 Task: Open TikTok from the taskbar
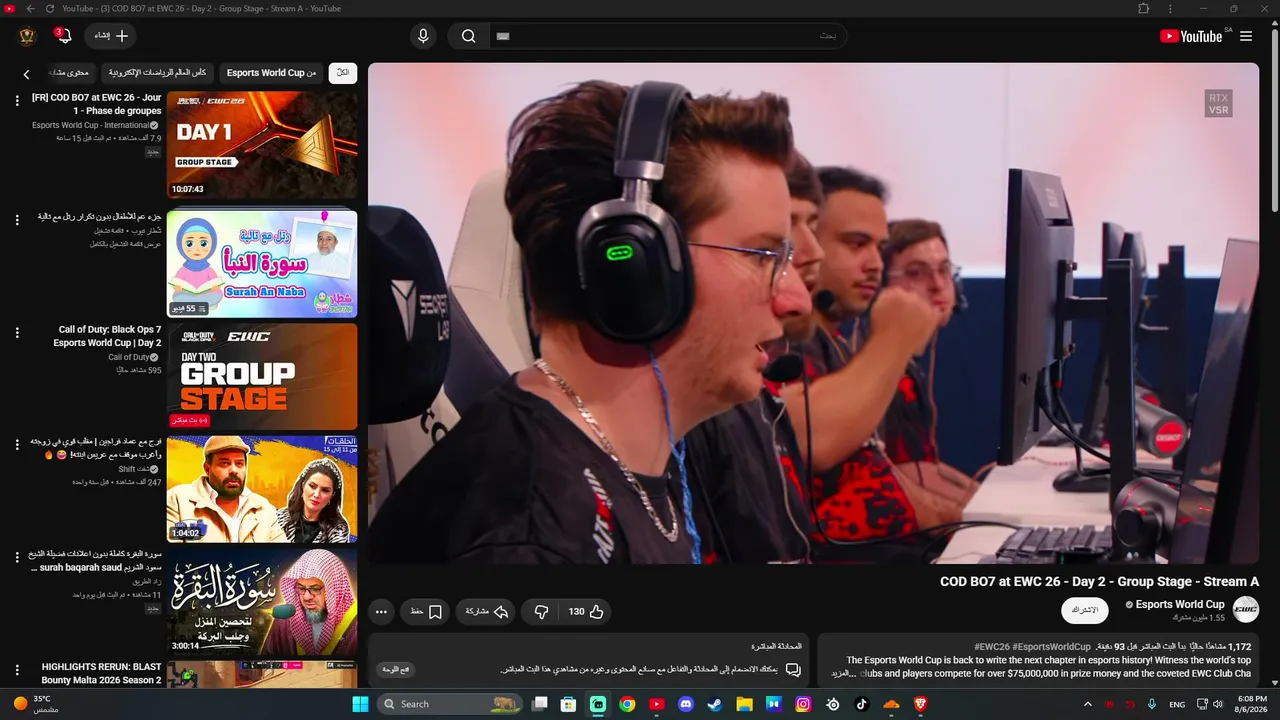[862, 704]
